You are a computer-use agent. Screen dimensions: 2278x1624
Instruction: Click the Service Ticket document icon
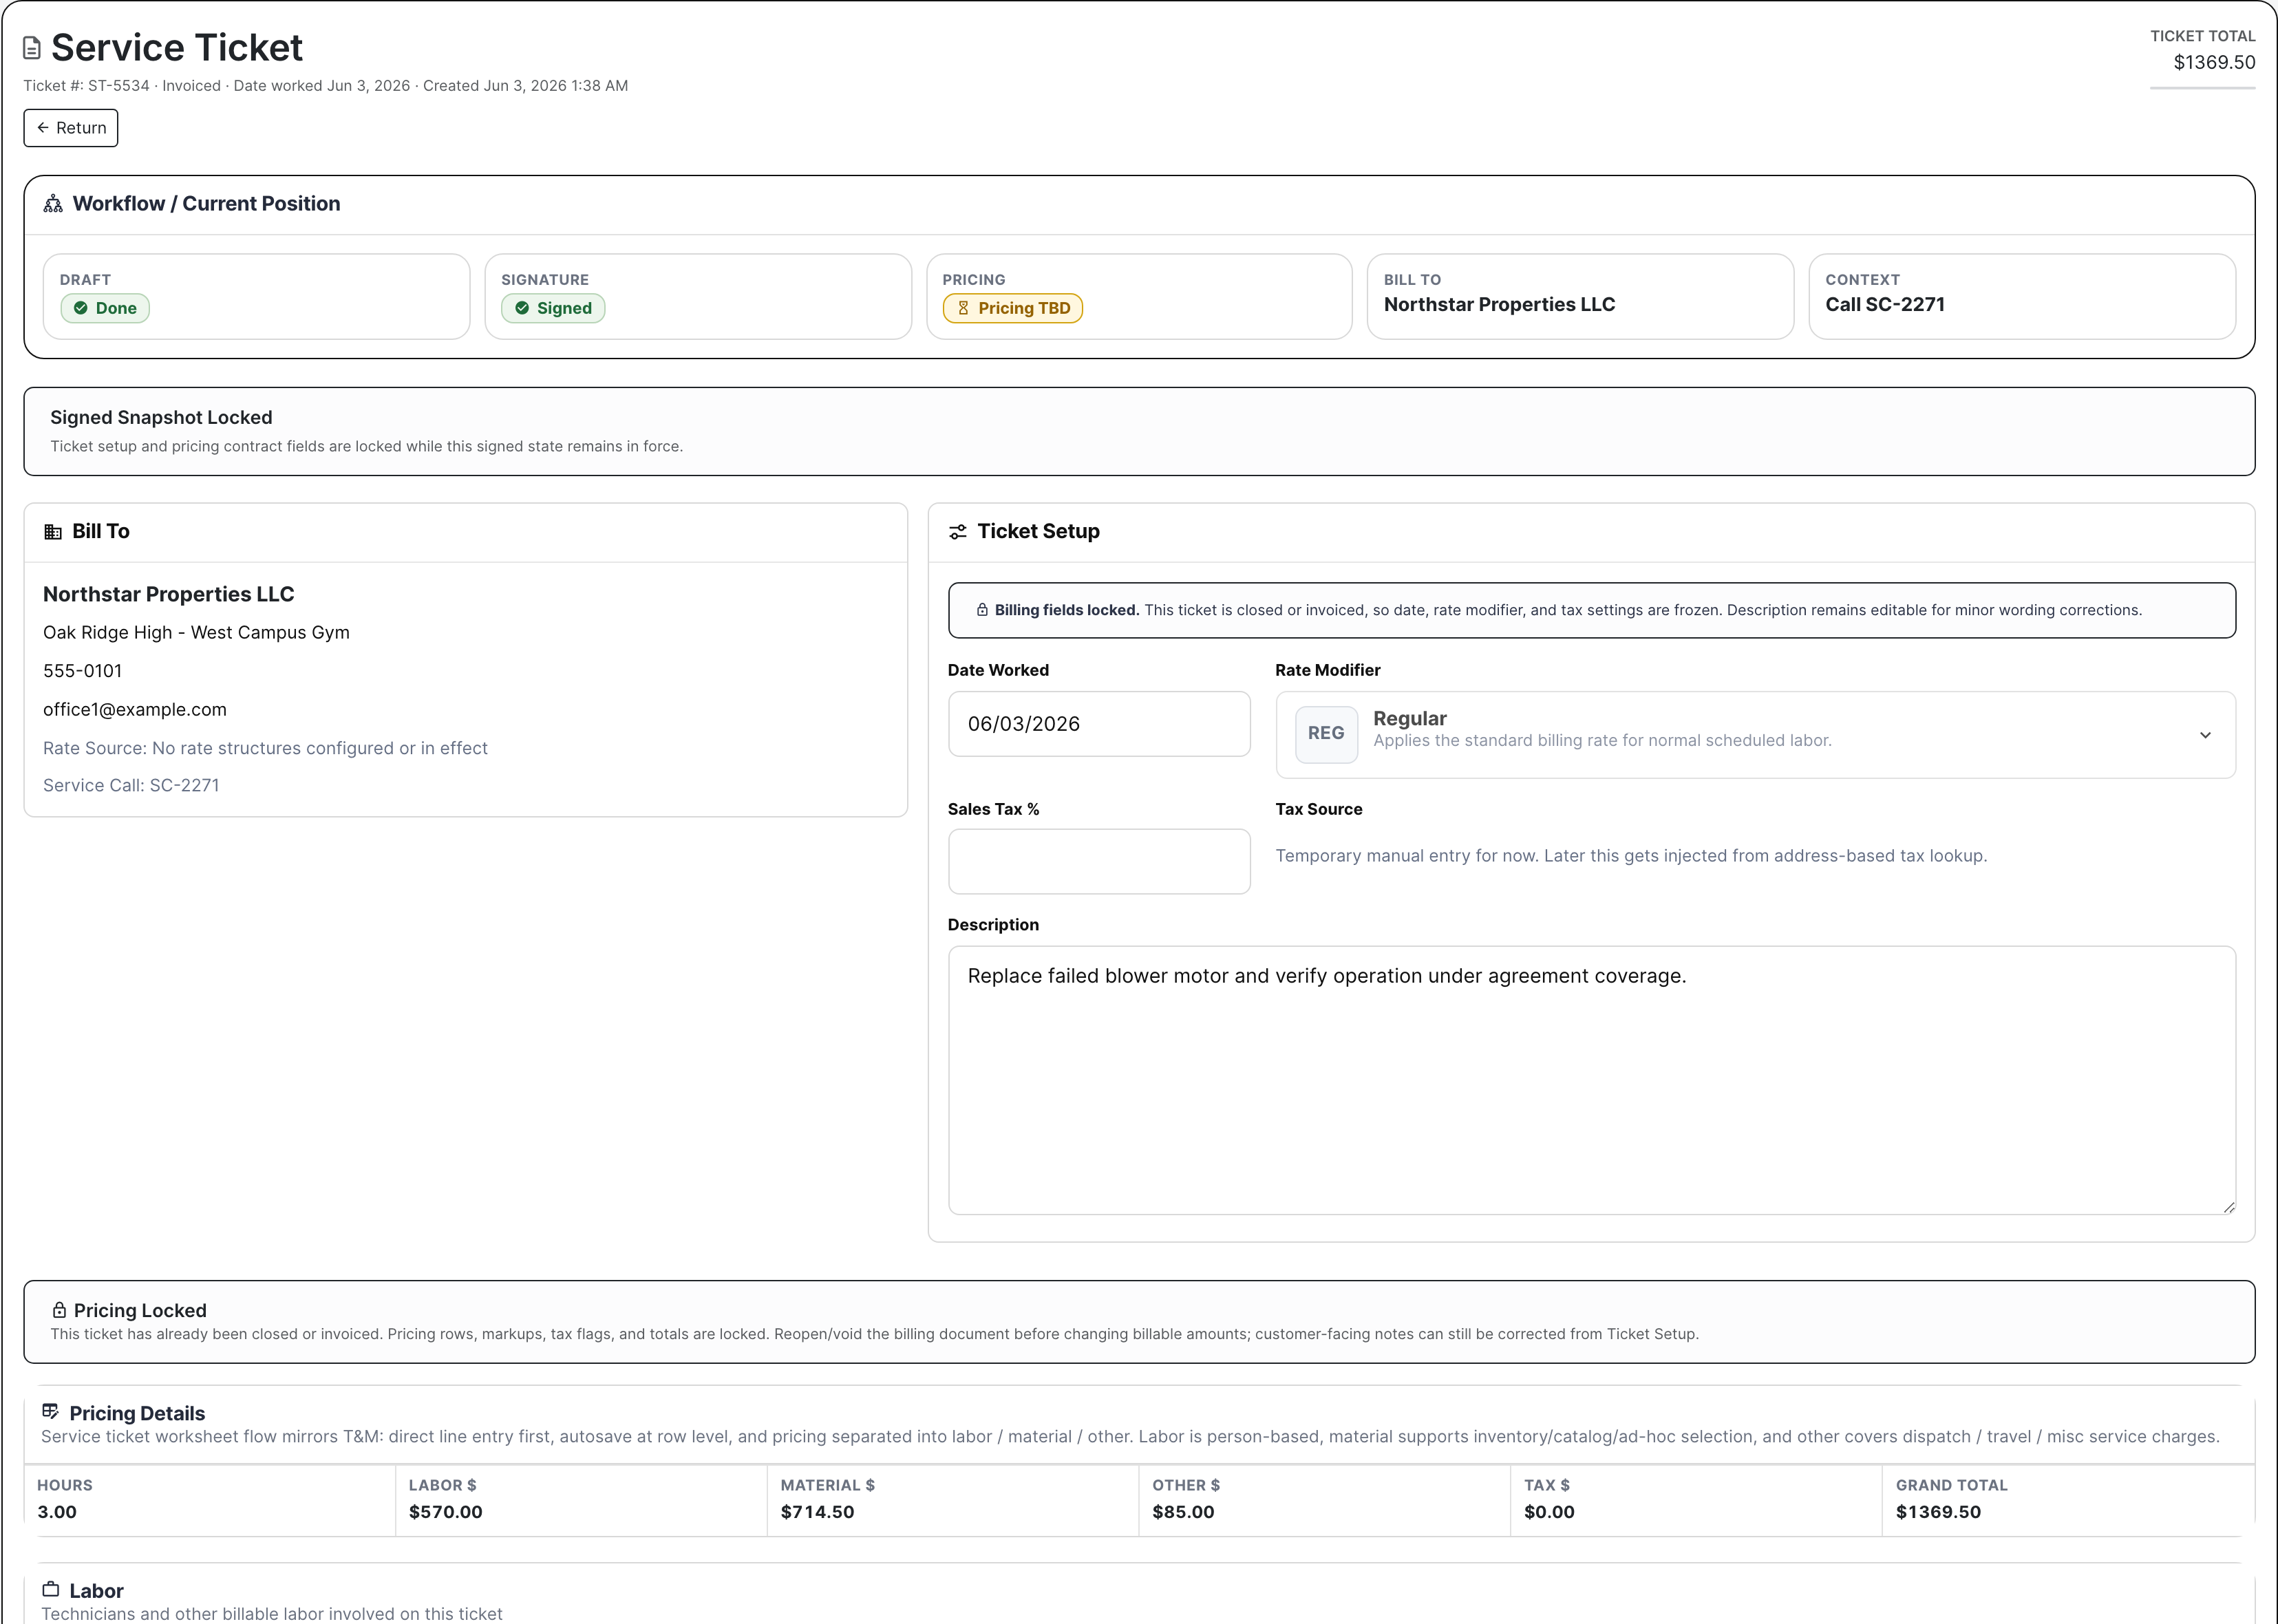pyautogui.click(x=32, y=48)
